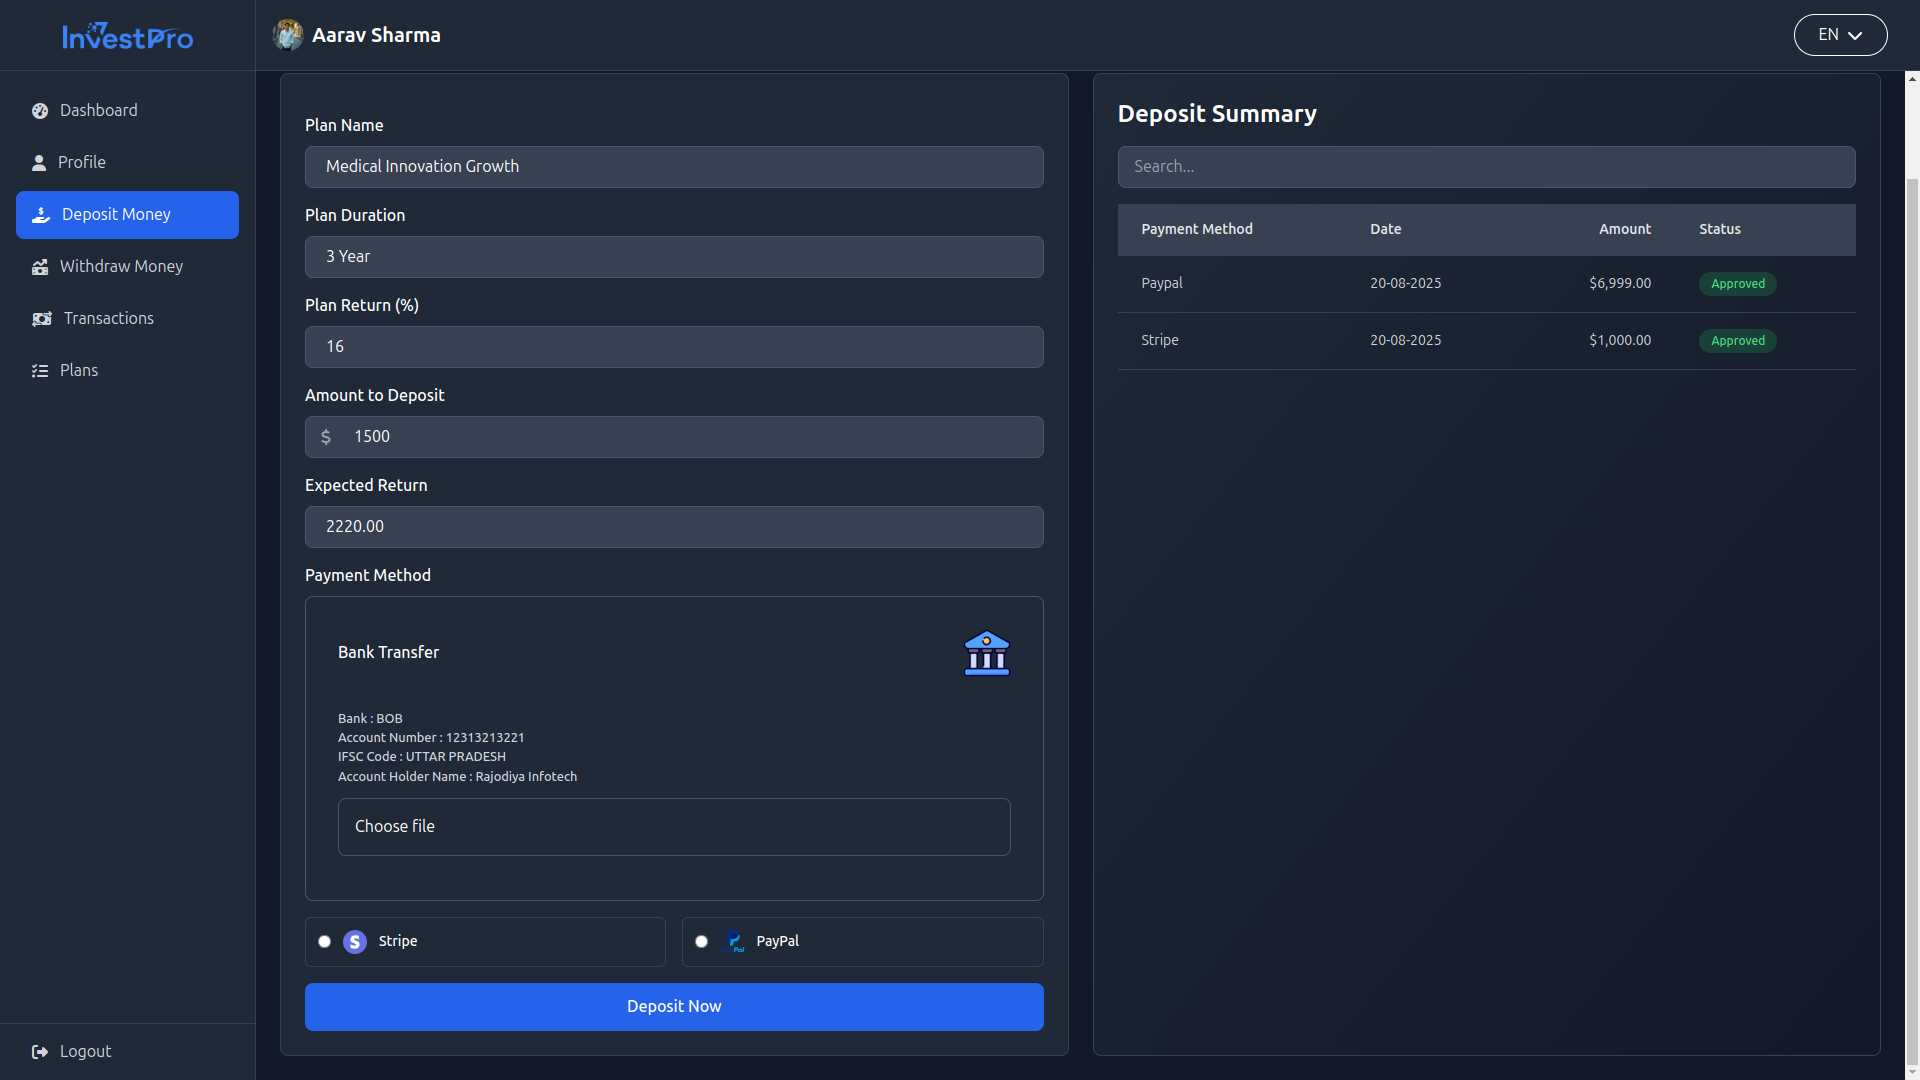Click the Plans list icon
The height and width of the screenshot is (1080, 1920).
coord(40,371)
